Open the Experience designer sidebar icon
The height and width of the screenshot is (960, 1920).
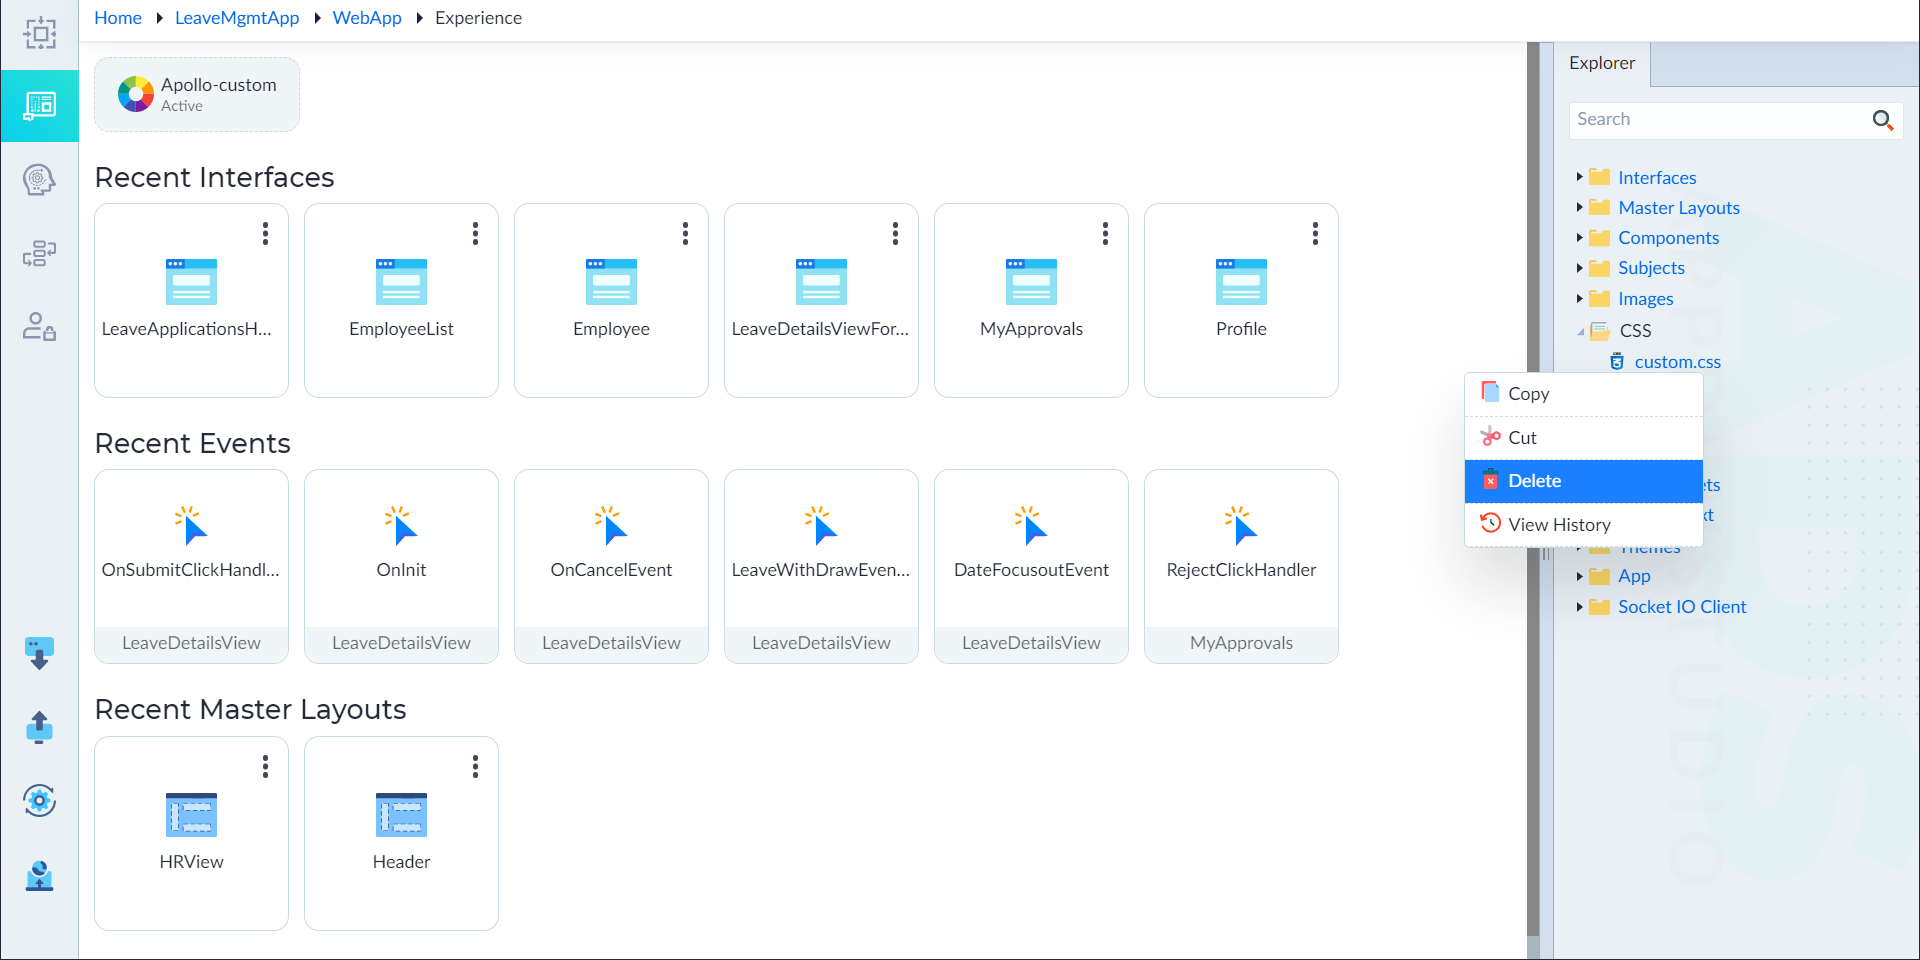pyautogui.click(x=40, y=106)
